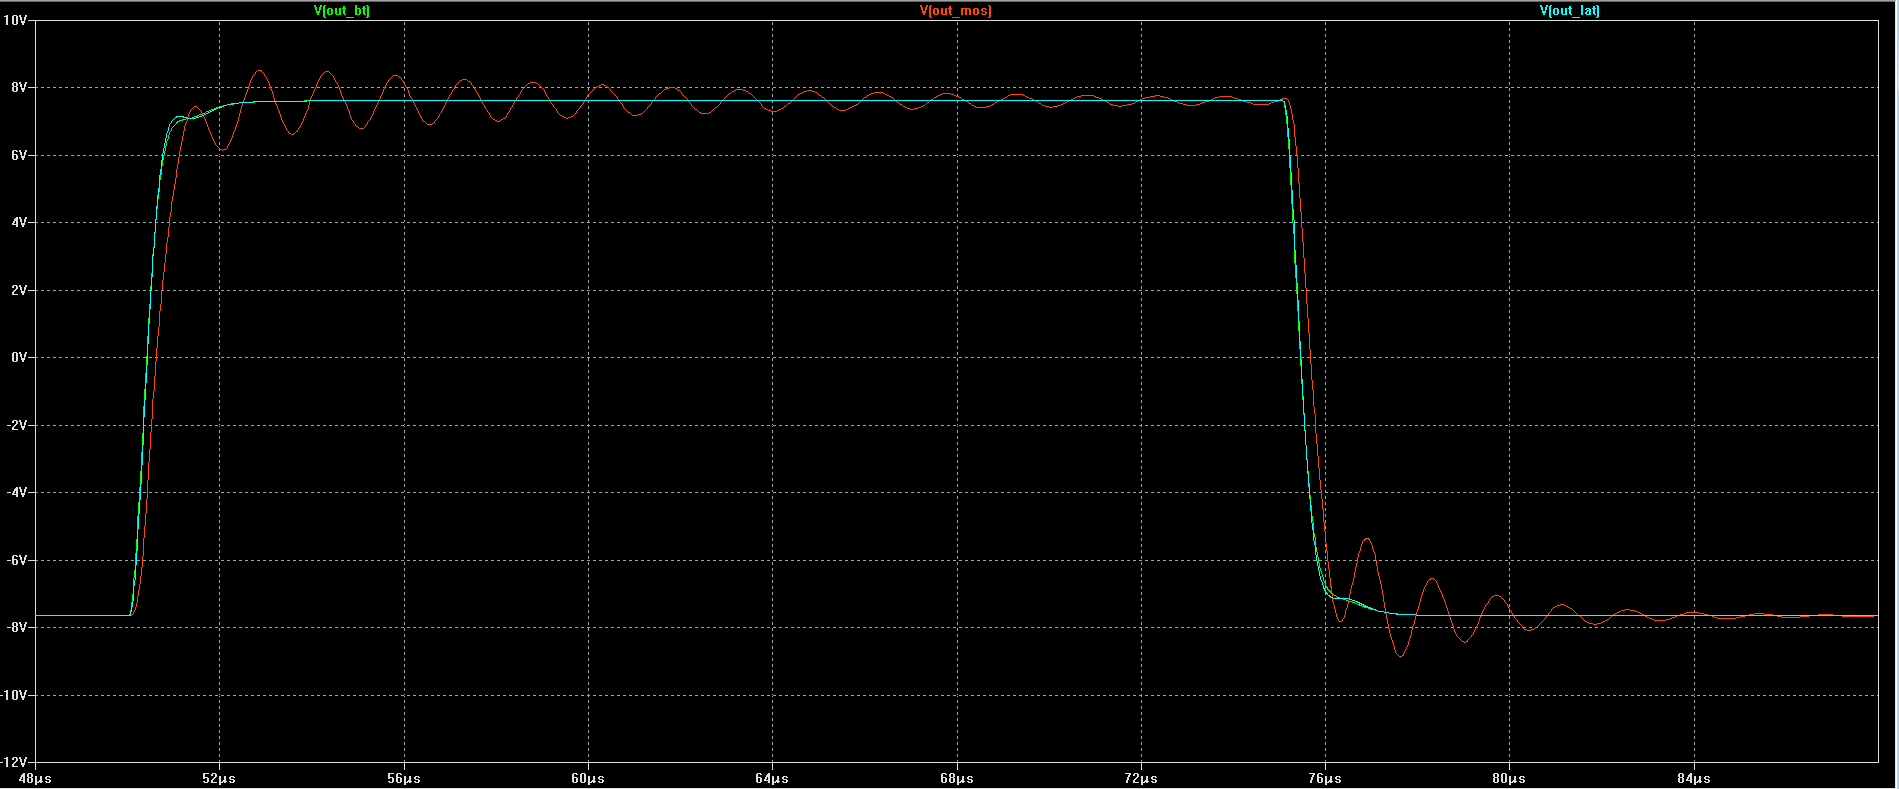Screen dimensions: 1899x789
Task: Click the 56µs time axis label
Action: click(404, 778)
